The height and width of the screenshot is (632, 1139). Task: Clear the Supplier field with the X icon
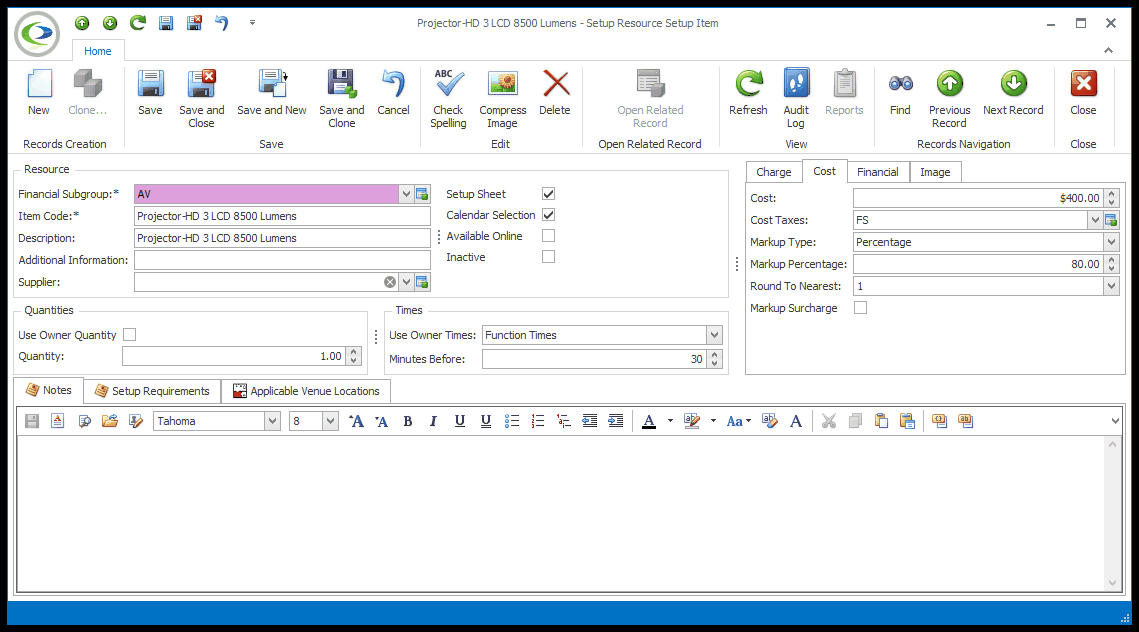tap(390, 282)
